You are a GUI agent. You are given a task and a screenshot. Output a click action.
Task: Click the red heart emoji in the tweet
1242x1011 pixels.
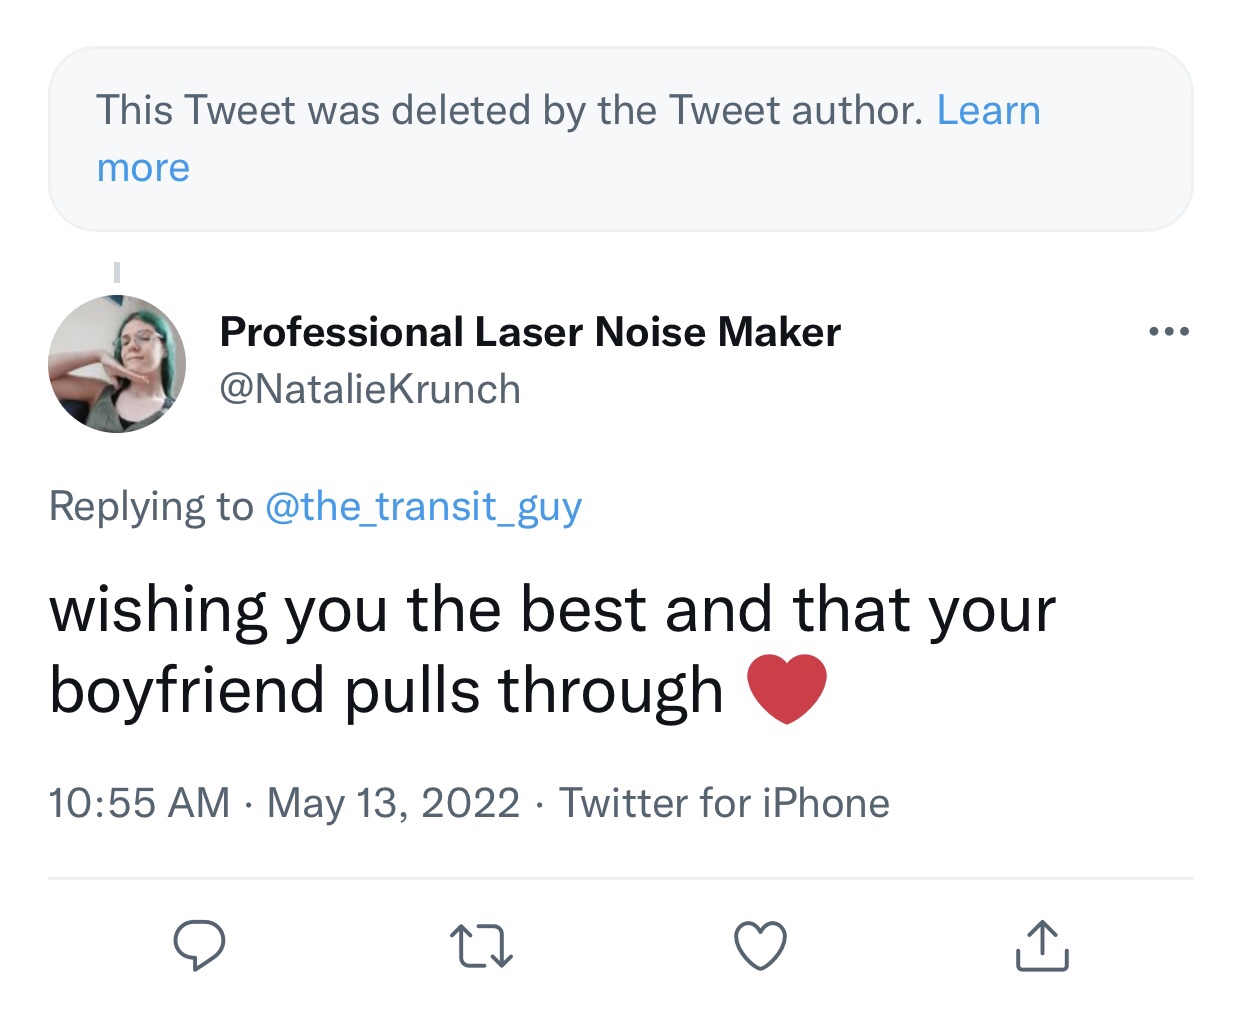click(x=787, y=688)
